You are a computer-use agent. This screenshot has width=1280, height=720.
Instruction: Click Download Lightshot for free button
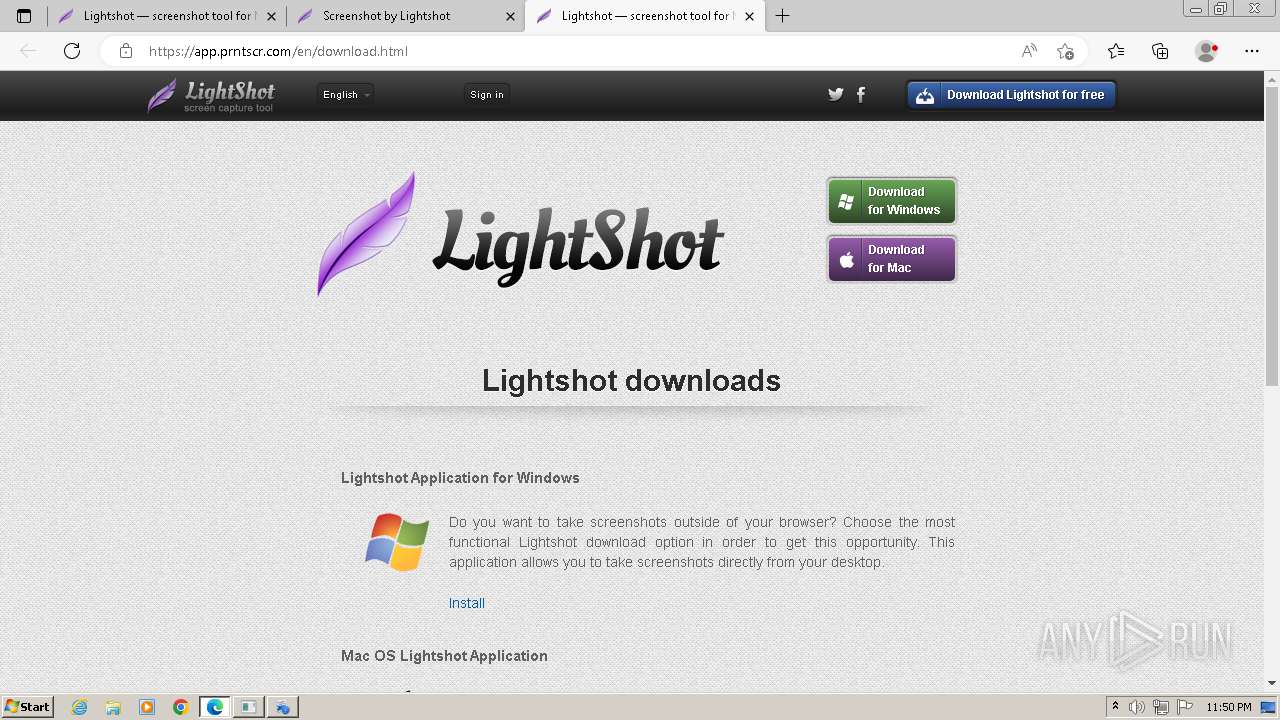[1011, 95]
